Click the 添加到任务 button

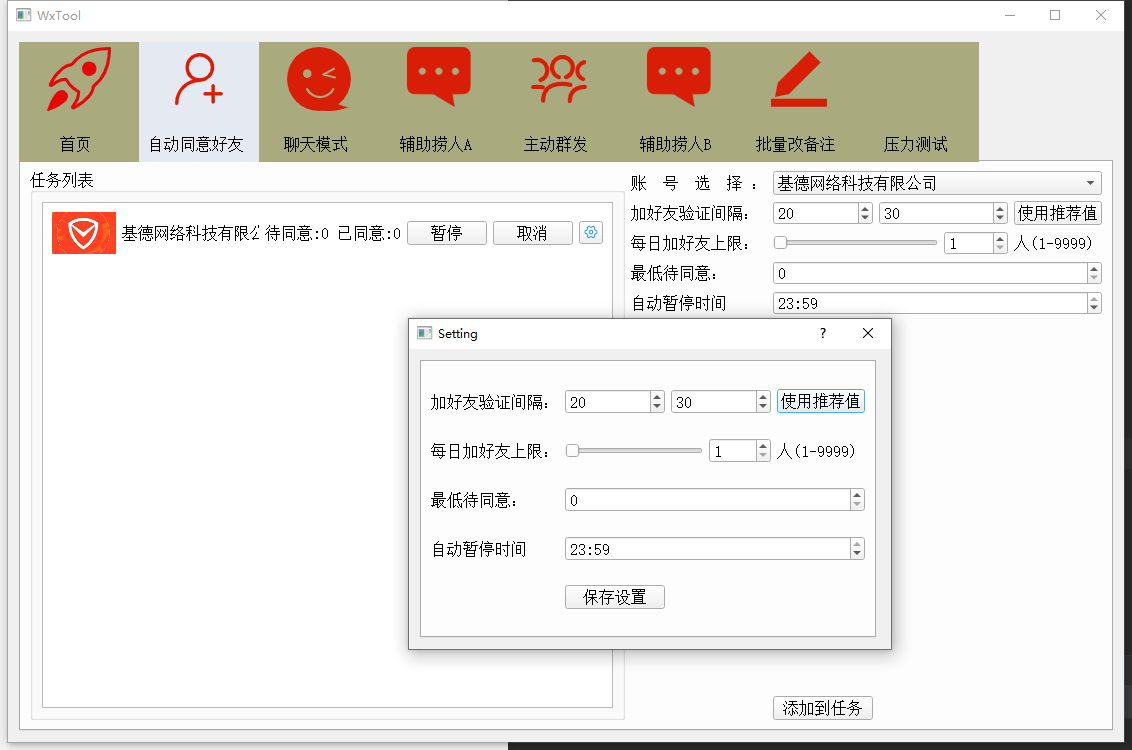click(x=823, y=708)
